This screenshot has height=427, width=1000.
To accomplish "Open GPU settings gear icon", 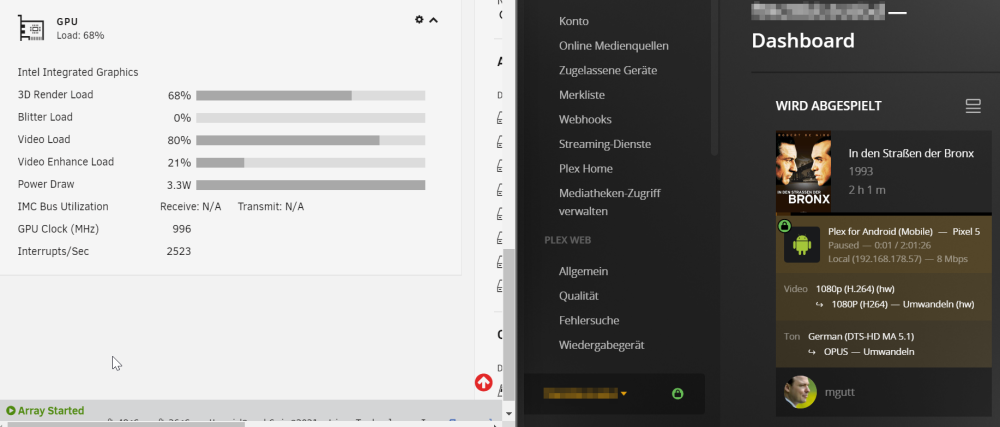I will click(419, 20).
